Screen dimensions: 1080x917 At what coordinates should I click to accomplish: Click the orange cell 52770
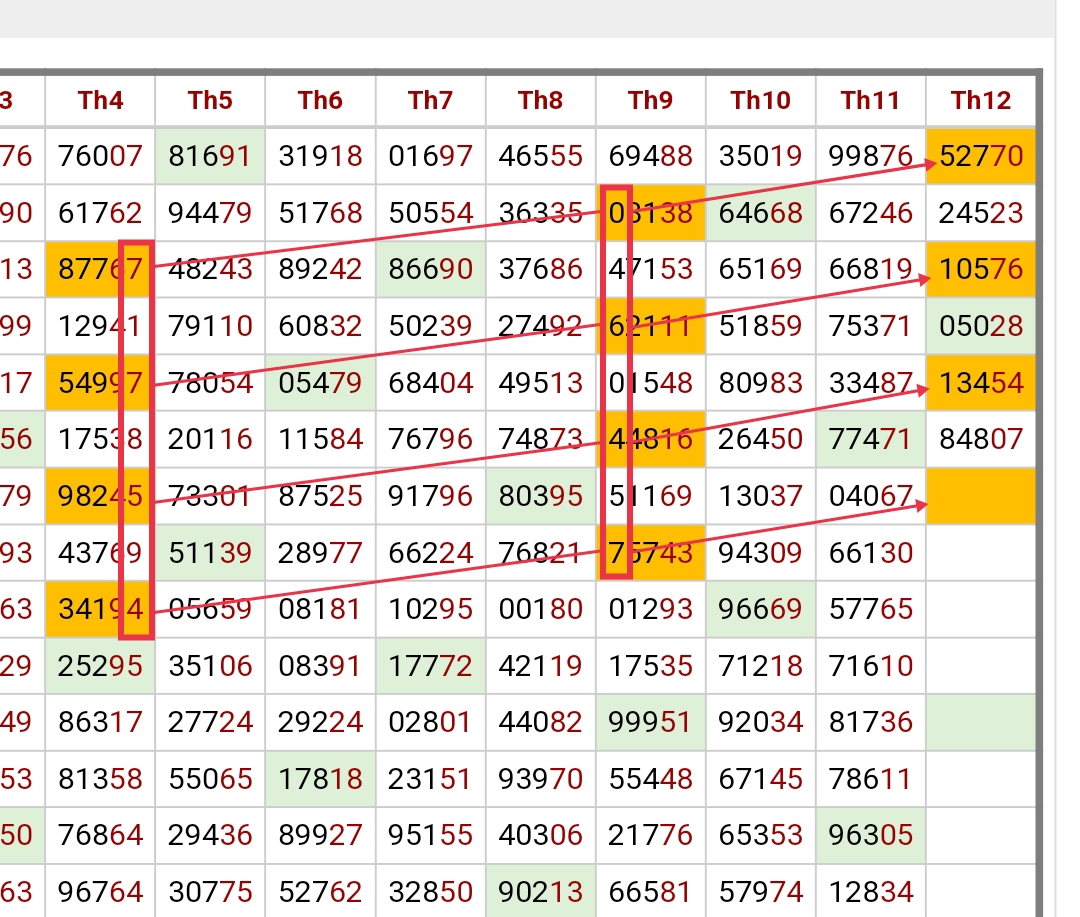pos(982,156)
